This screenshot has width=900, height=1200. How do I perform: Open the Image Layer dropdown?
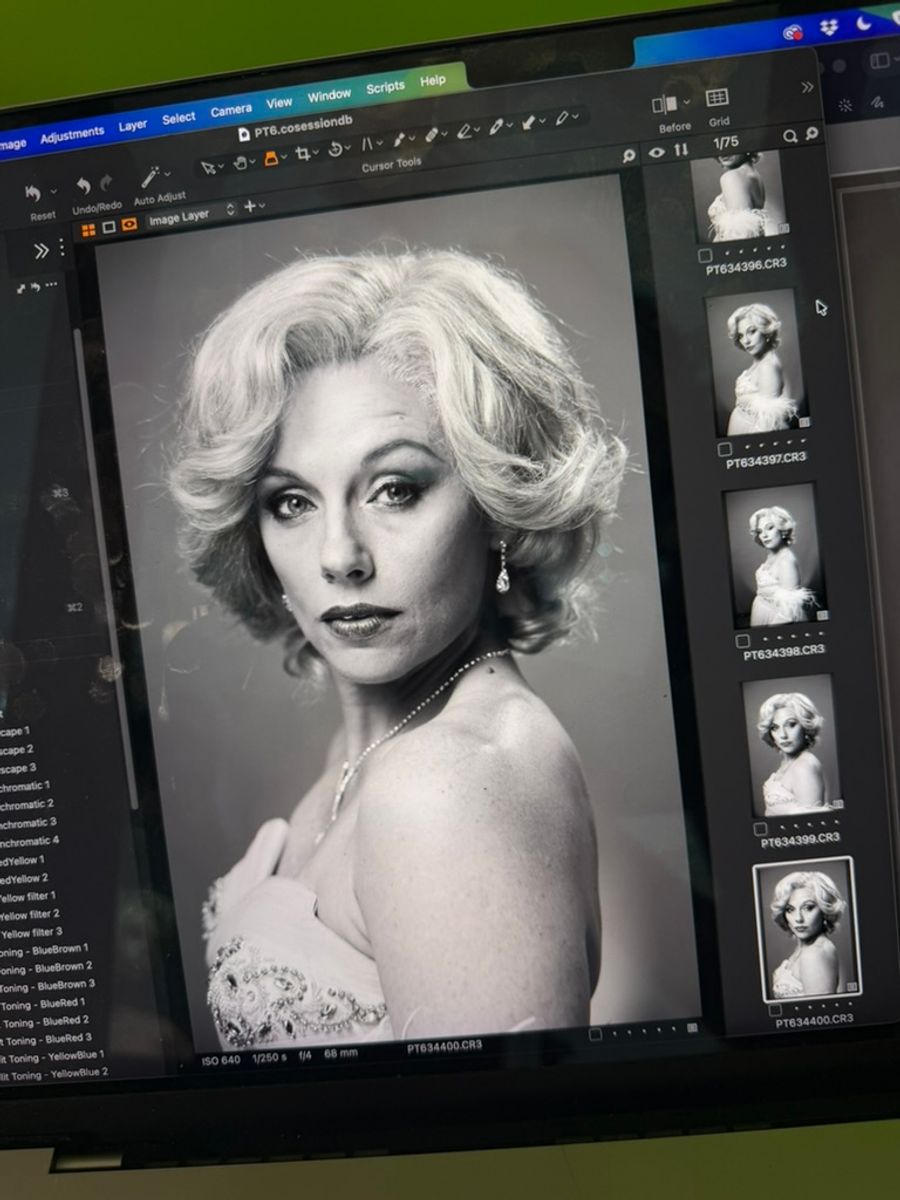191,214
